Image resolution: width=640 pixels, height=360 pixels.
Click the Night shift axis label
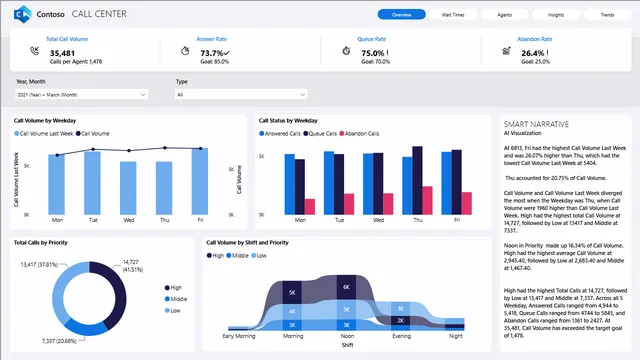point(456,336)
